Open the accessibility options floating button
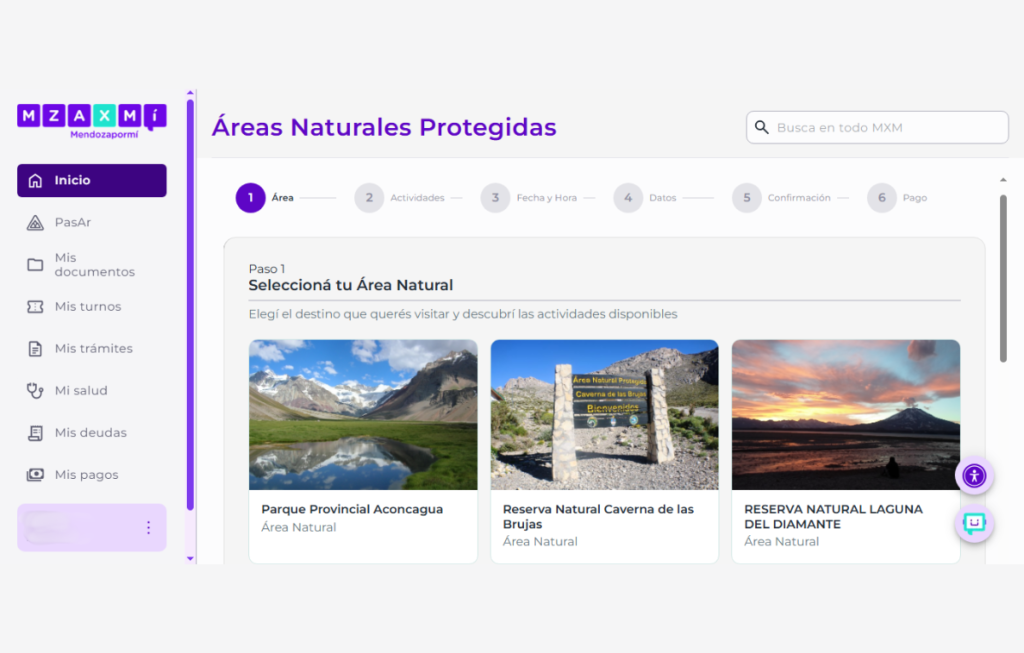The height and width of the screenshot is (653, 1024). [x=974, y=476]
